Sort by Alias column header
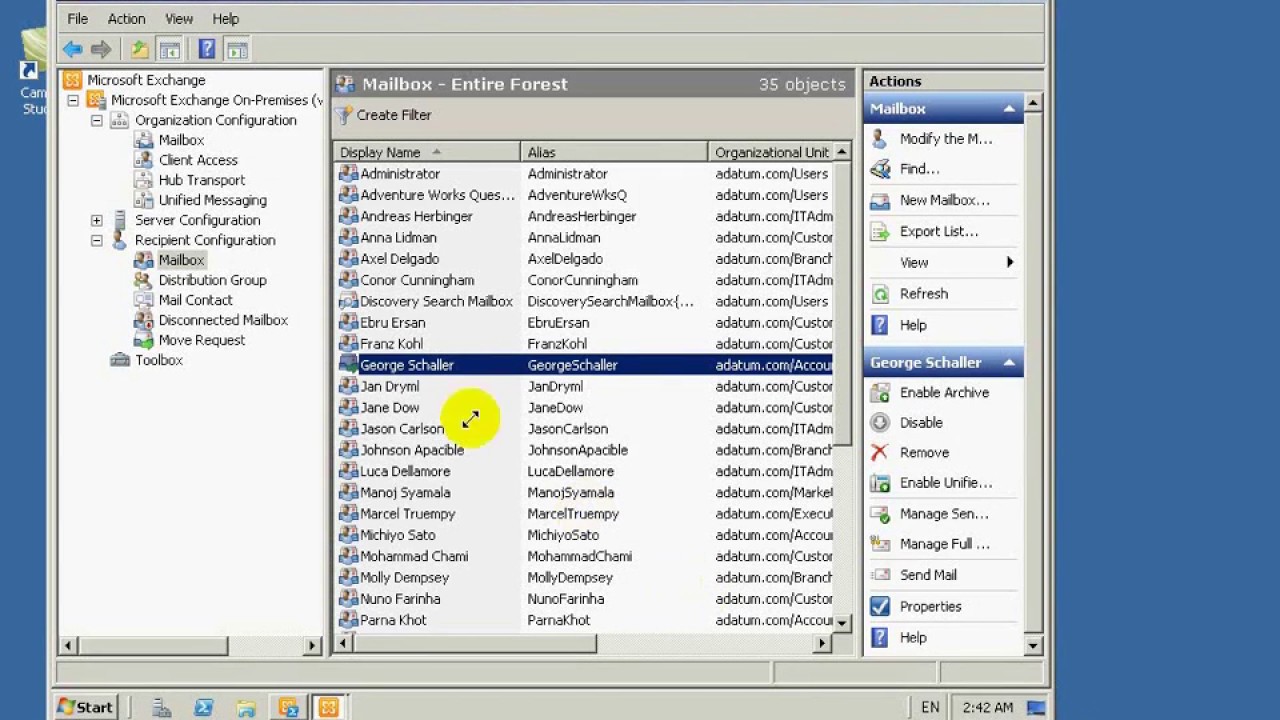 pyautogui.click(x=614, y=152)
